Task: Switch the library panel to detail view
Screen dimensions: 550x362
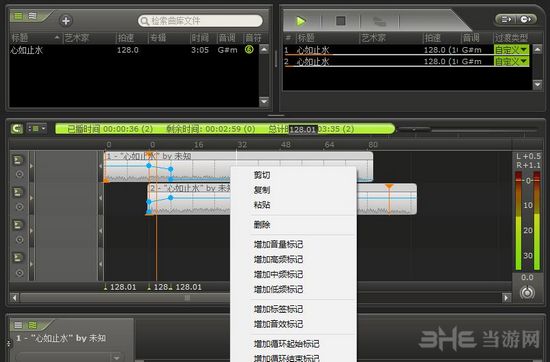Action: click(33, 15)
